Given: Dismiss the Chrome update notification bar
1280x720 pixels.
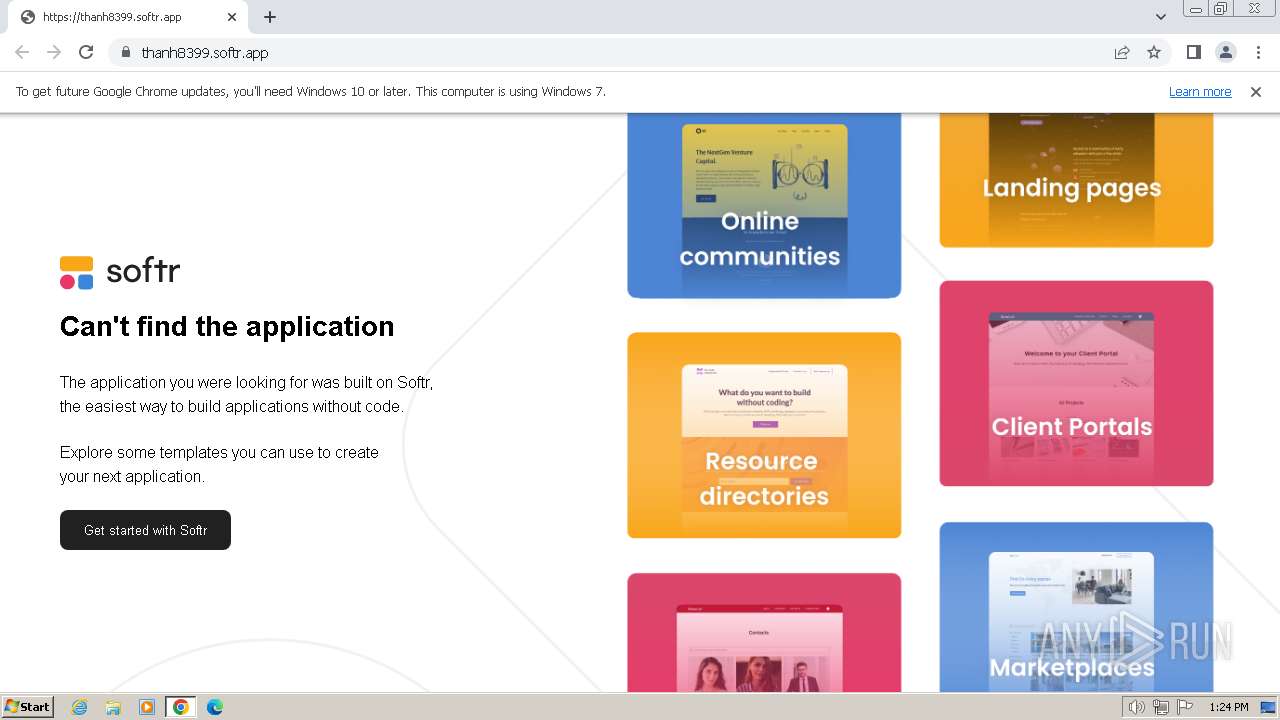Looking at the screenshot, I should point(1256,91).
